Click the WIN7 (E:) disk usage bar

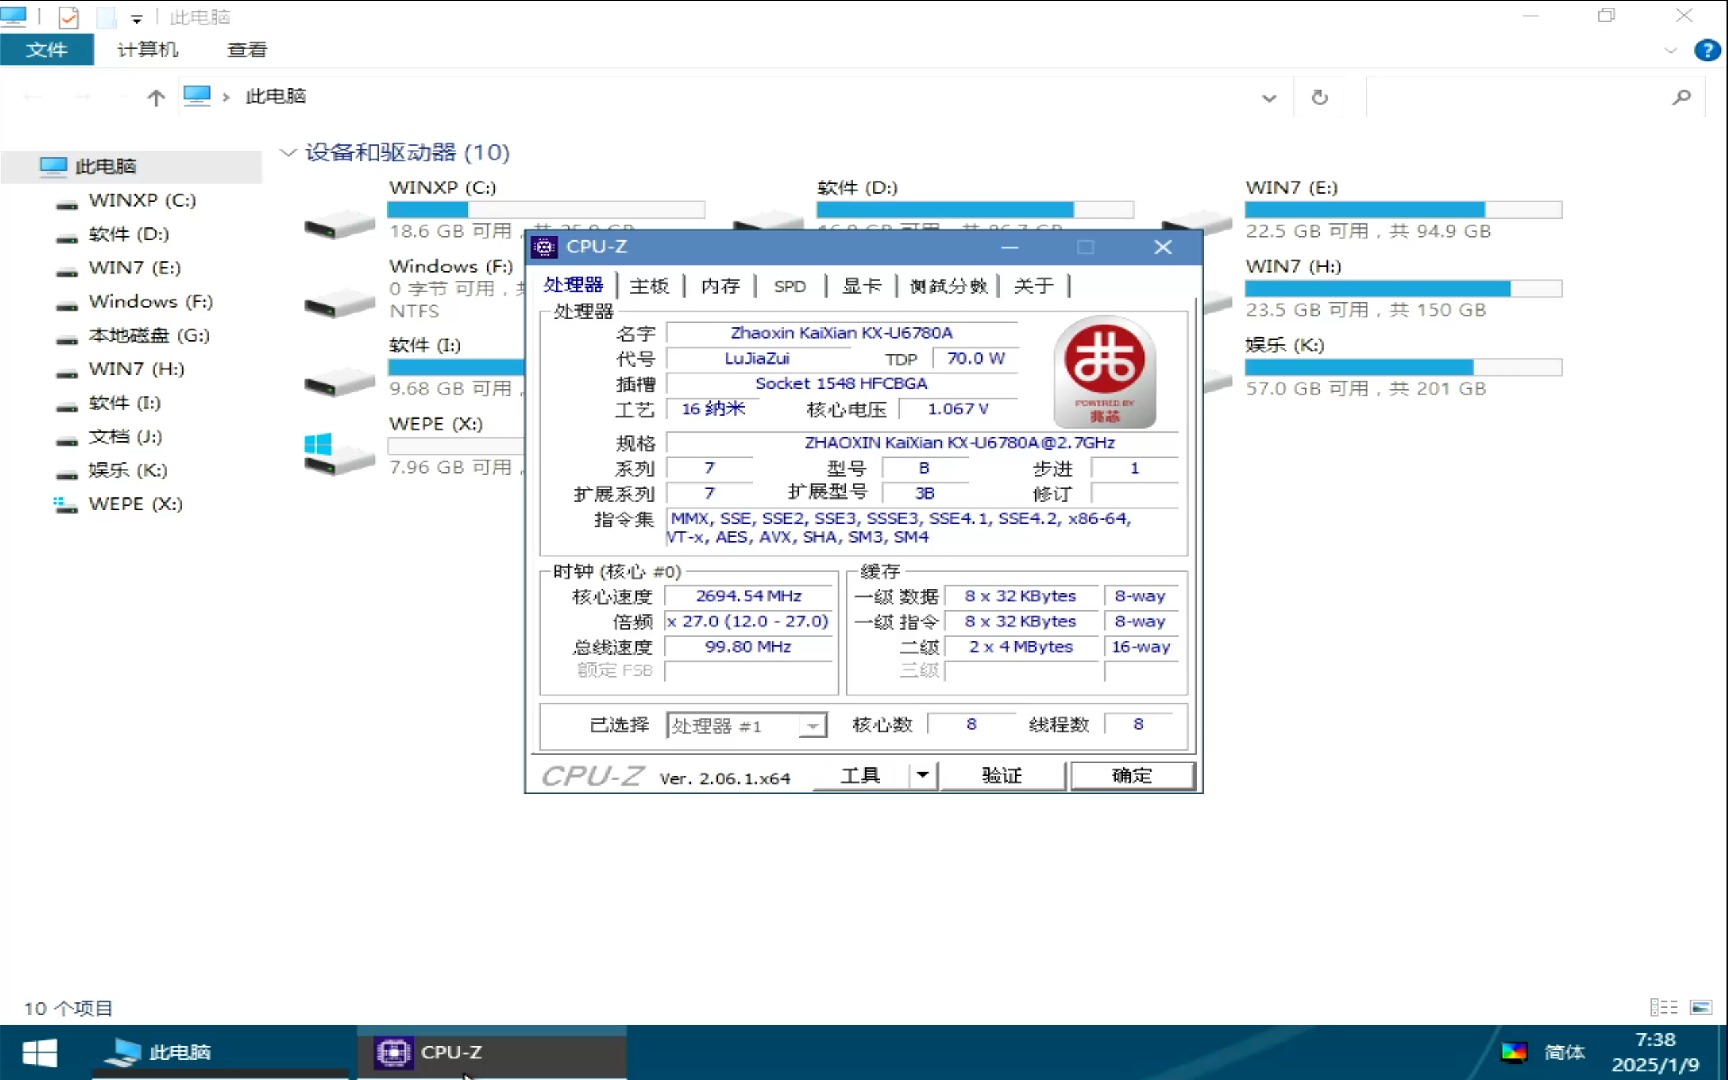tap(1402, 209)
